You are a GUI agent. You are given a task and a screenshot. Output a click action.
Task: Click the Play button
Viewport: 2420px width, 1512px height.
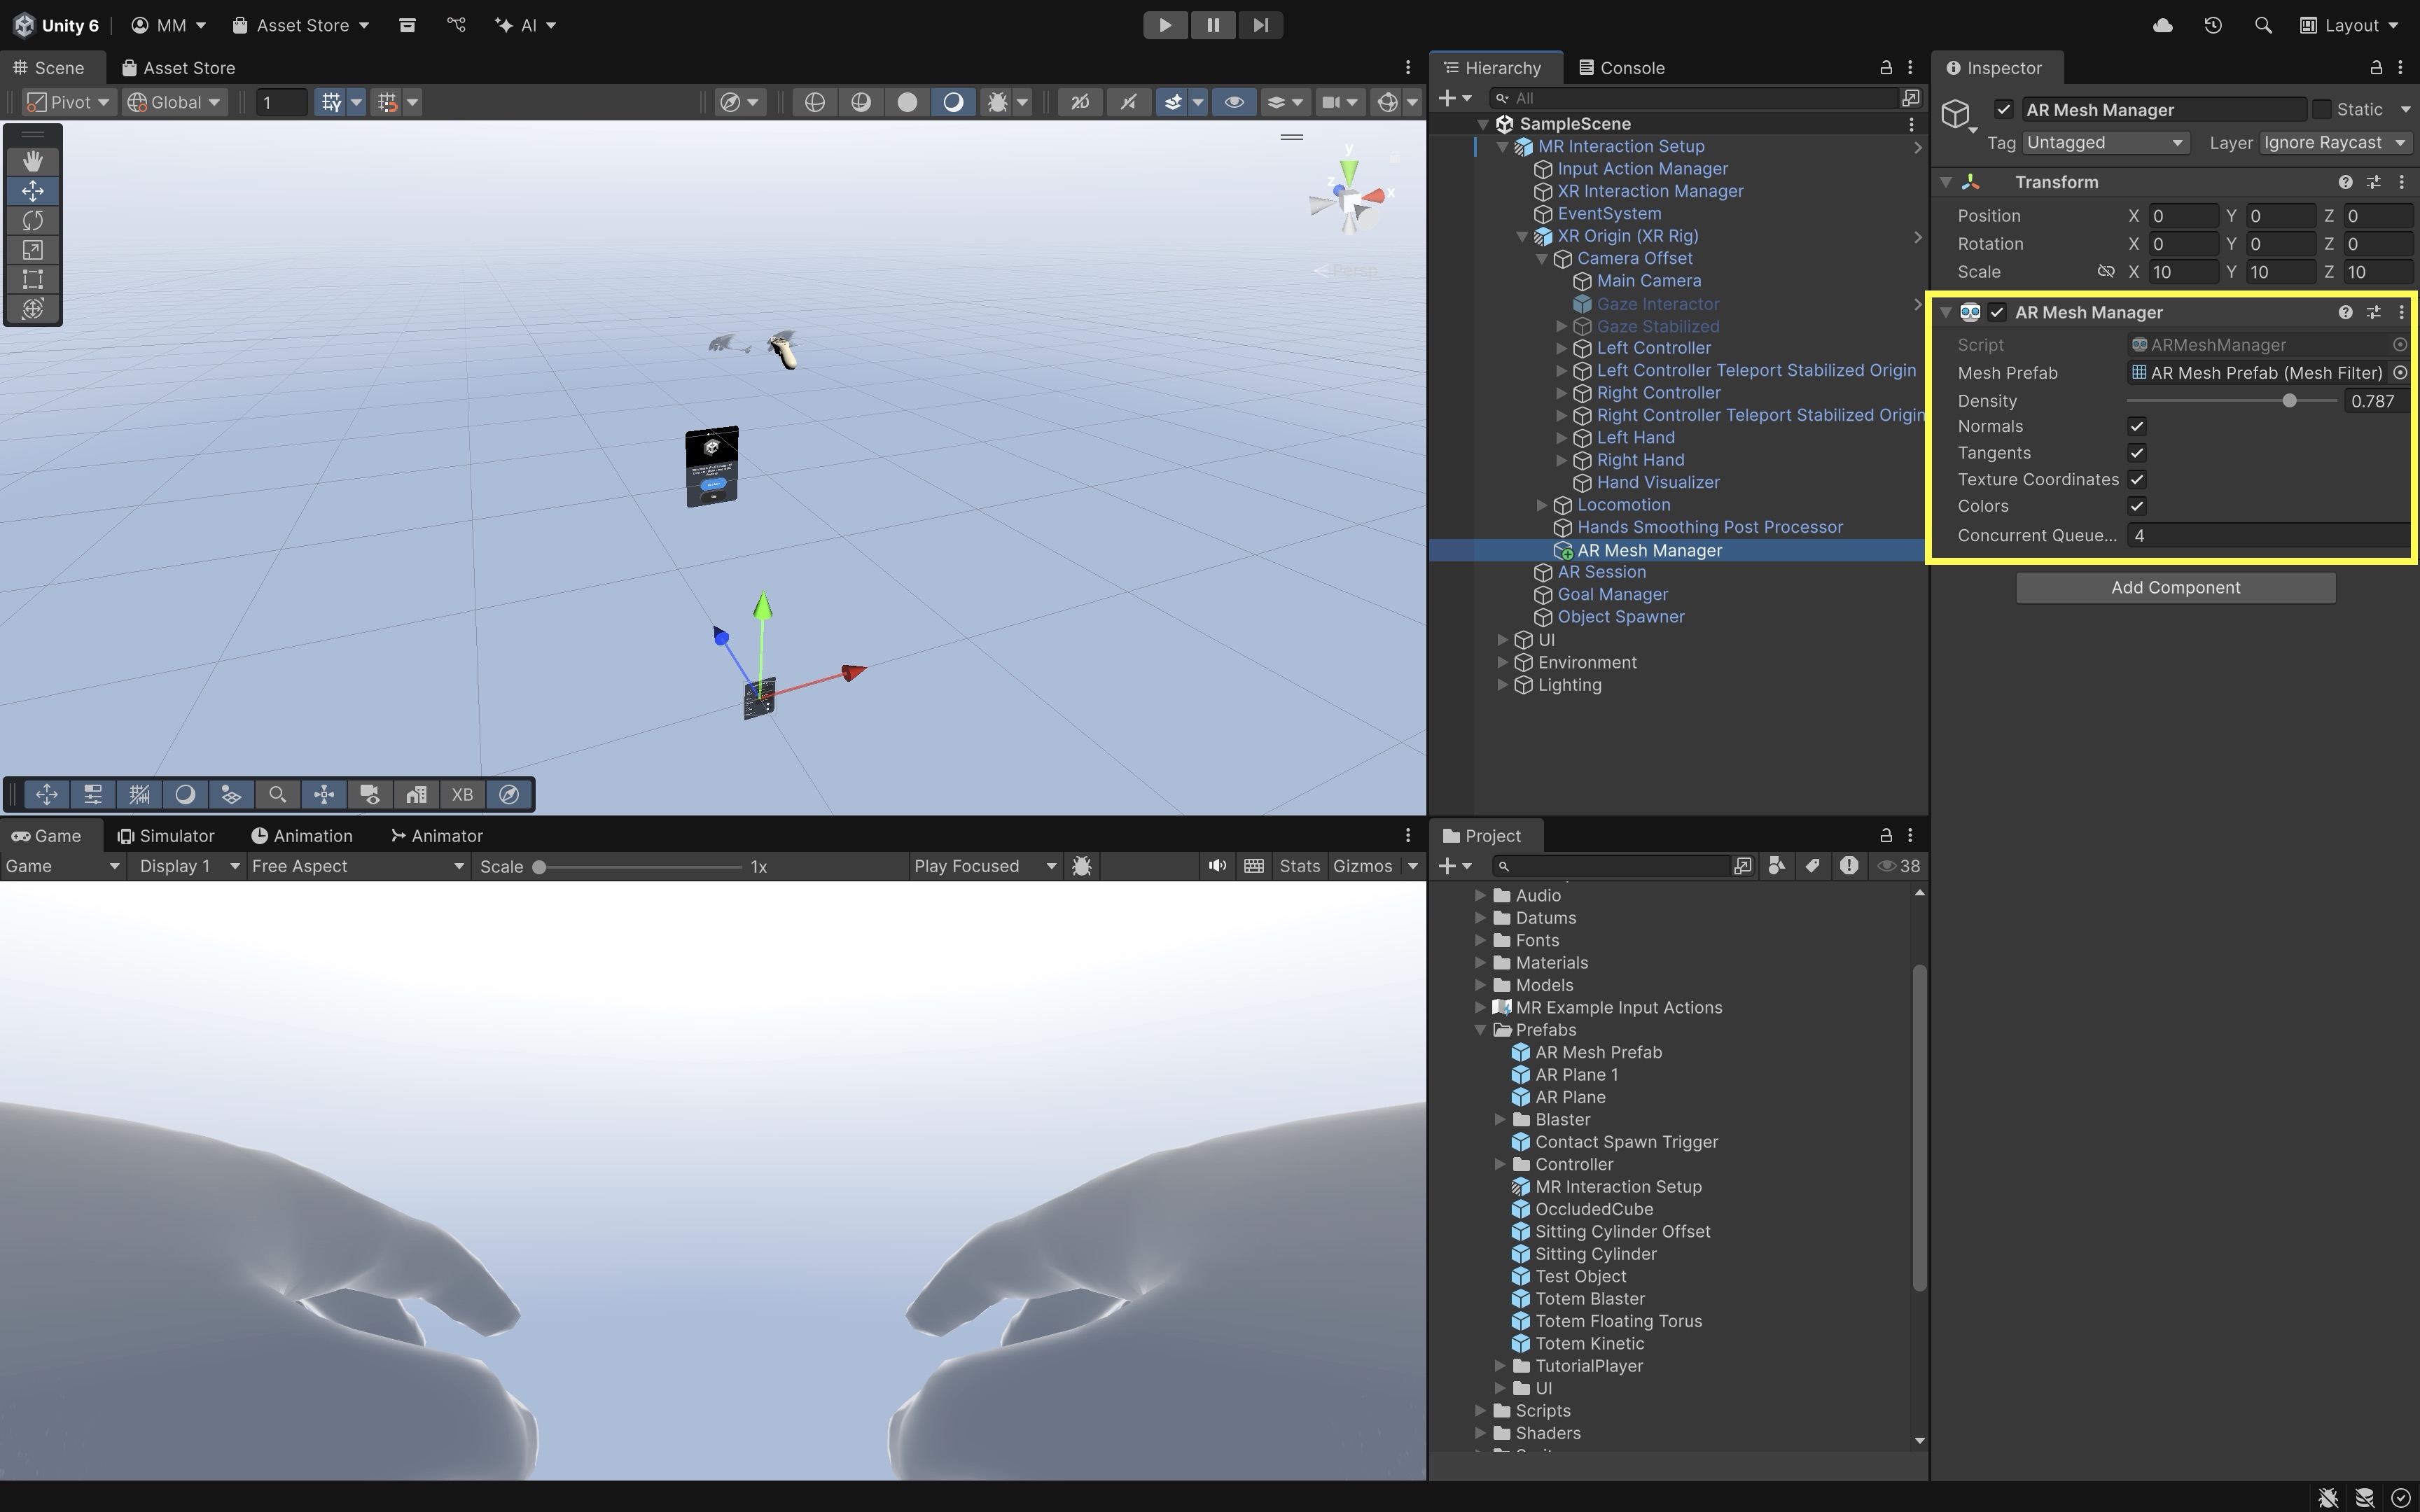click(x=1164, y=25)
